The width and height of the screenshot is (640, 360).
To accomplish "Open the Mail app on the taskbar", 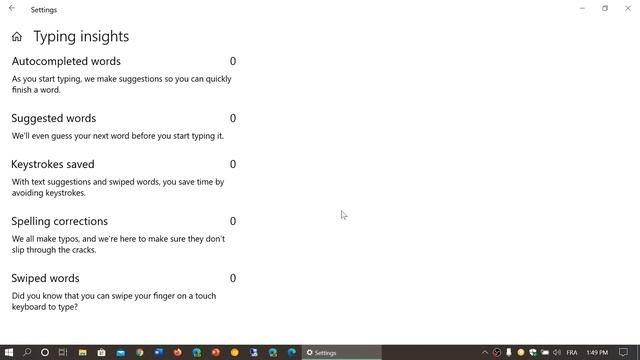I will point(120,352).
